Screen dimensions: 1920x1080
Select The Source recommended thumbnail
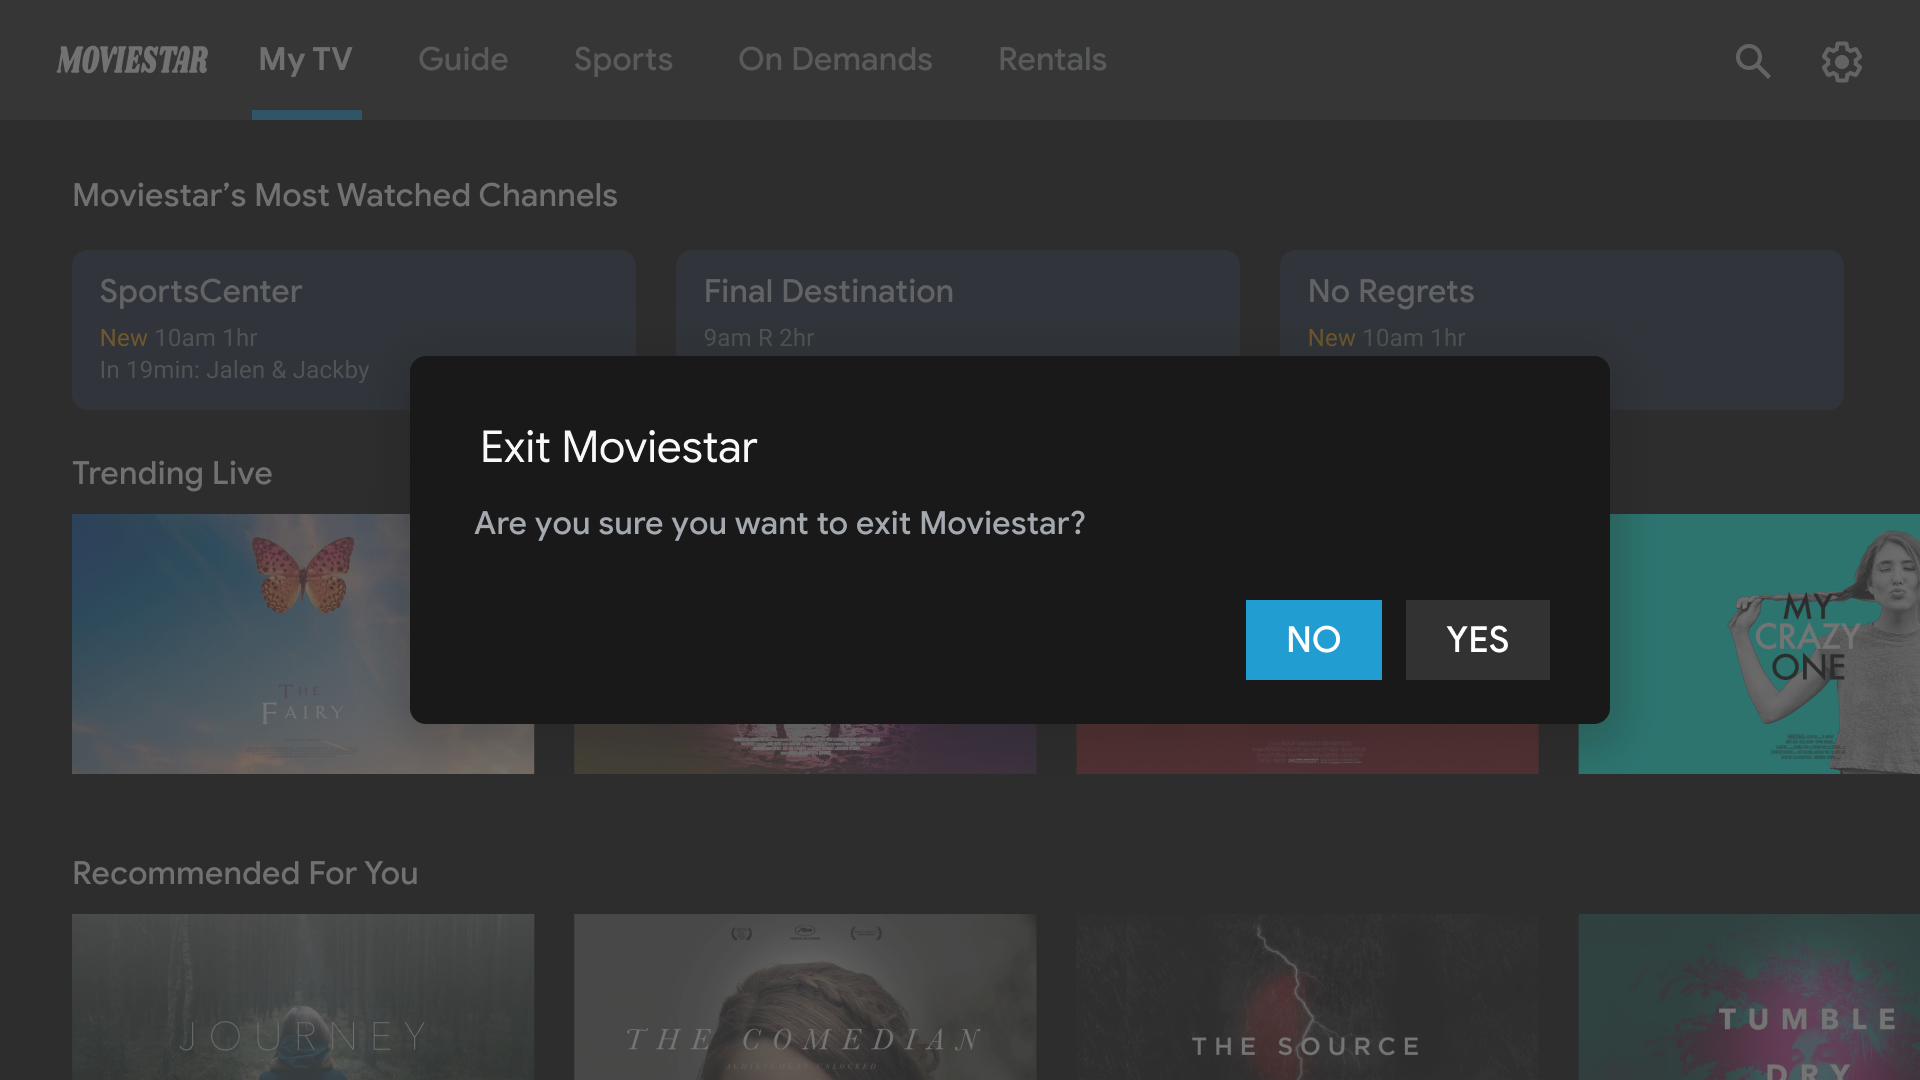point(1305,998)
